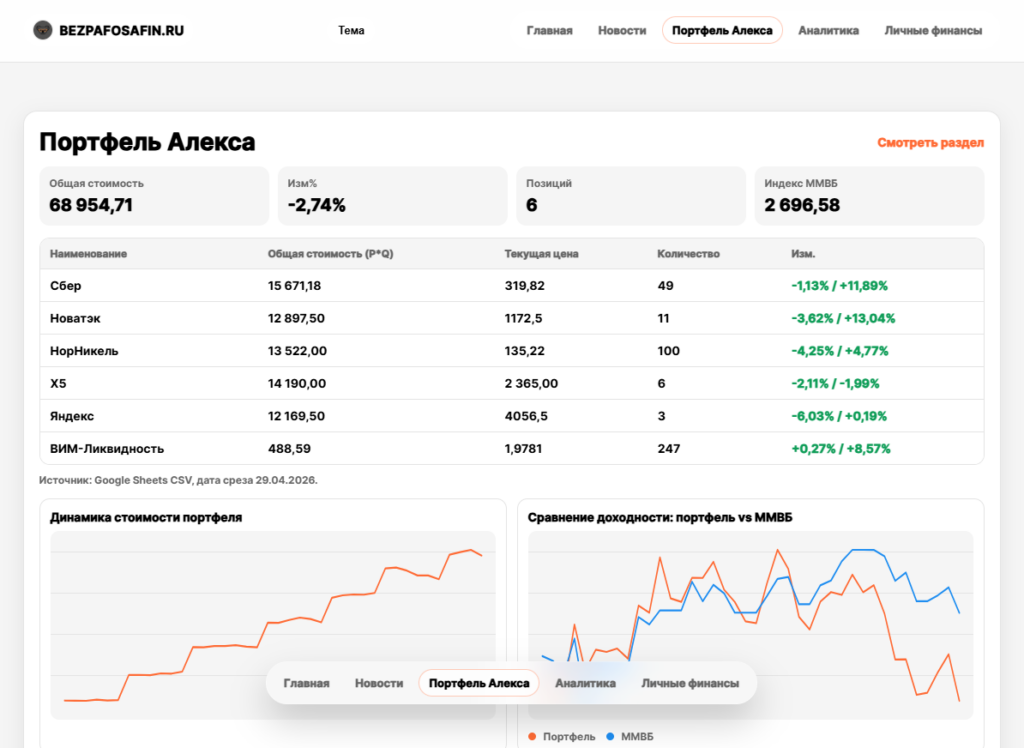Click Яндекс change -6,03% / +0,19%
1024x748 pixels.
click(839, 416)
